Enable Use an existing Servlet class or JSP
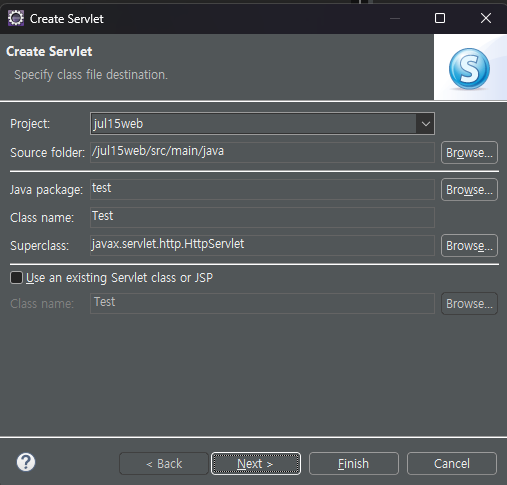The width and height of the screenshot is (507, 485). pyautogui.click(x=16, y=277)
